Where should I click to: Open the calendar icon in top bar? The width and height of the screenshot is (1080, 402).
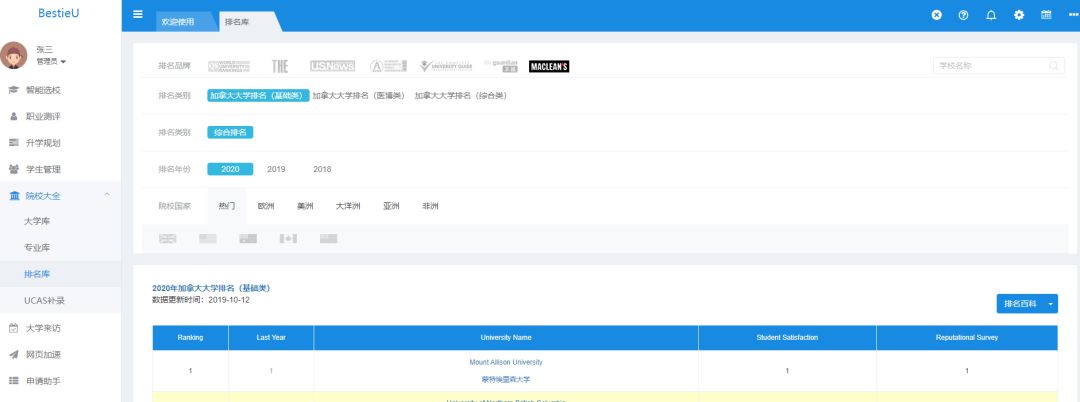pyautogui.click(x=1046, y=15)
